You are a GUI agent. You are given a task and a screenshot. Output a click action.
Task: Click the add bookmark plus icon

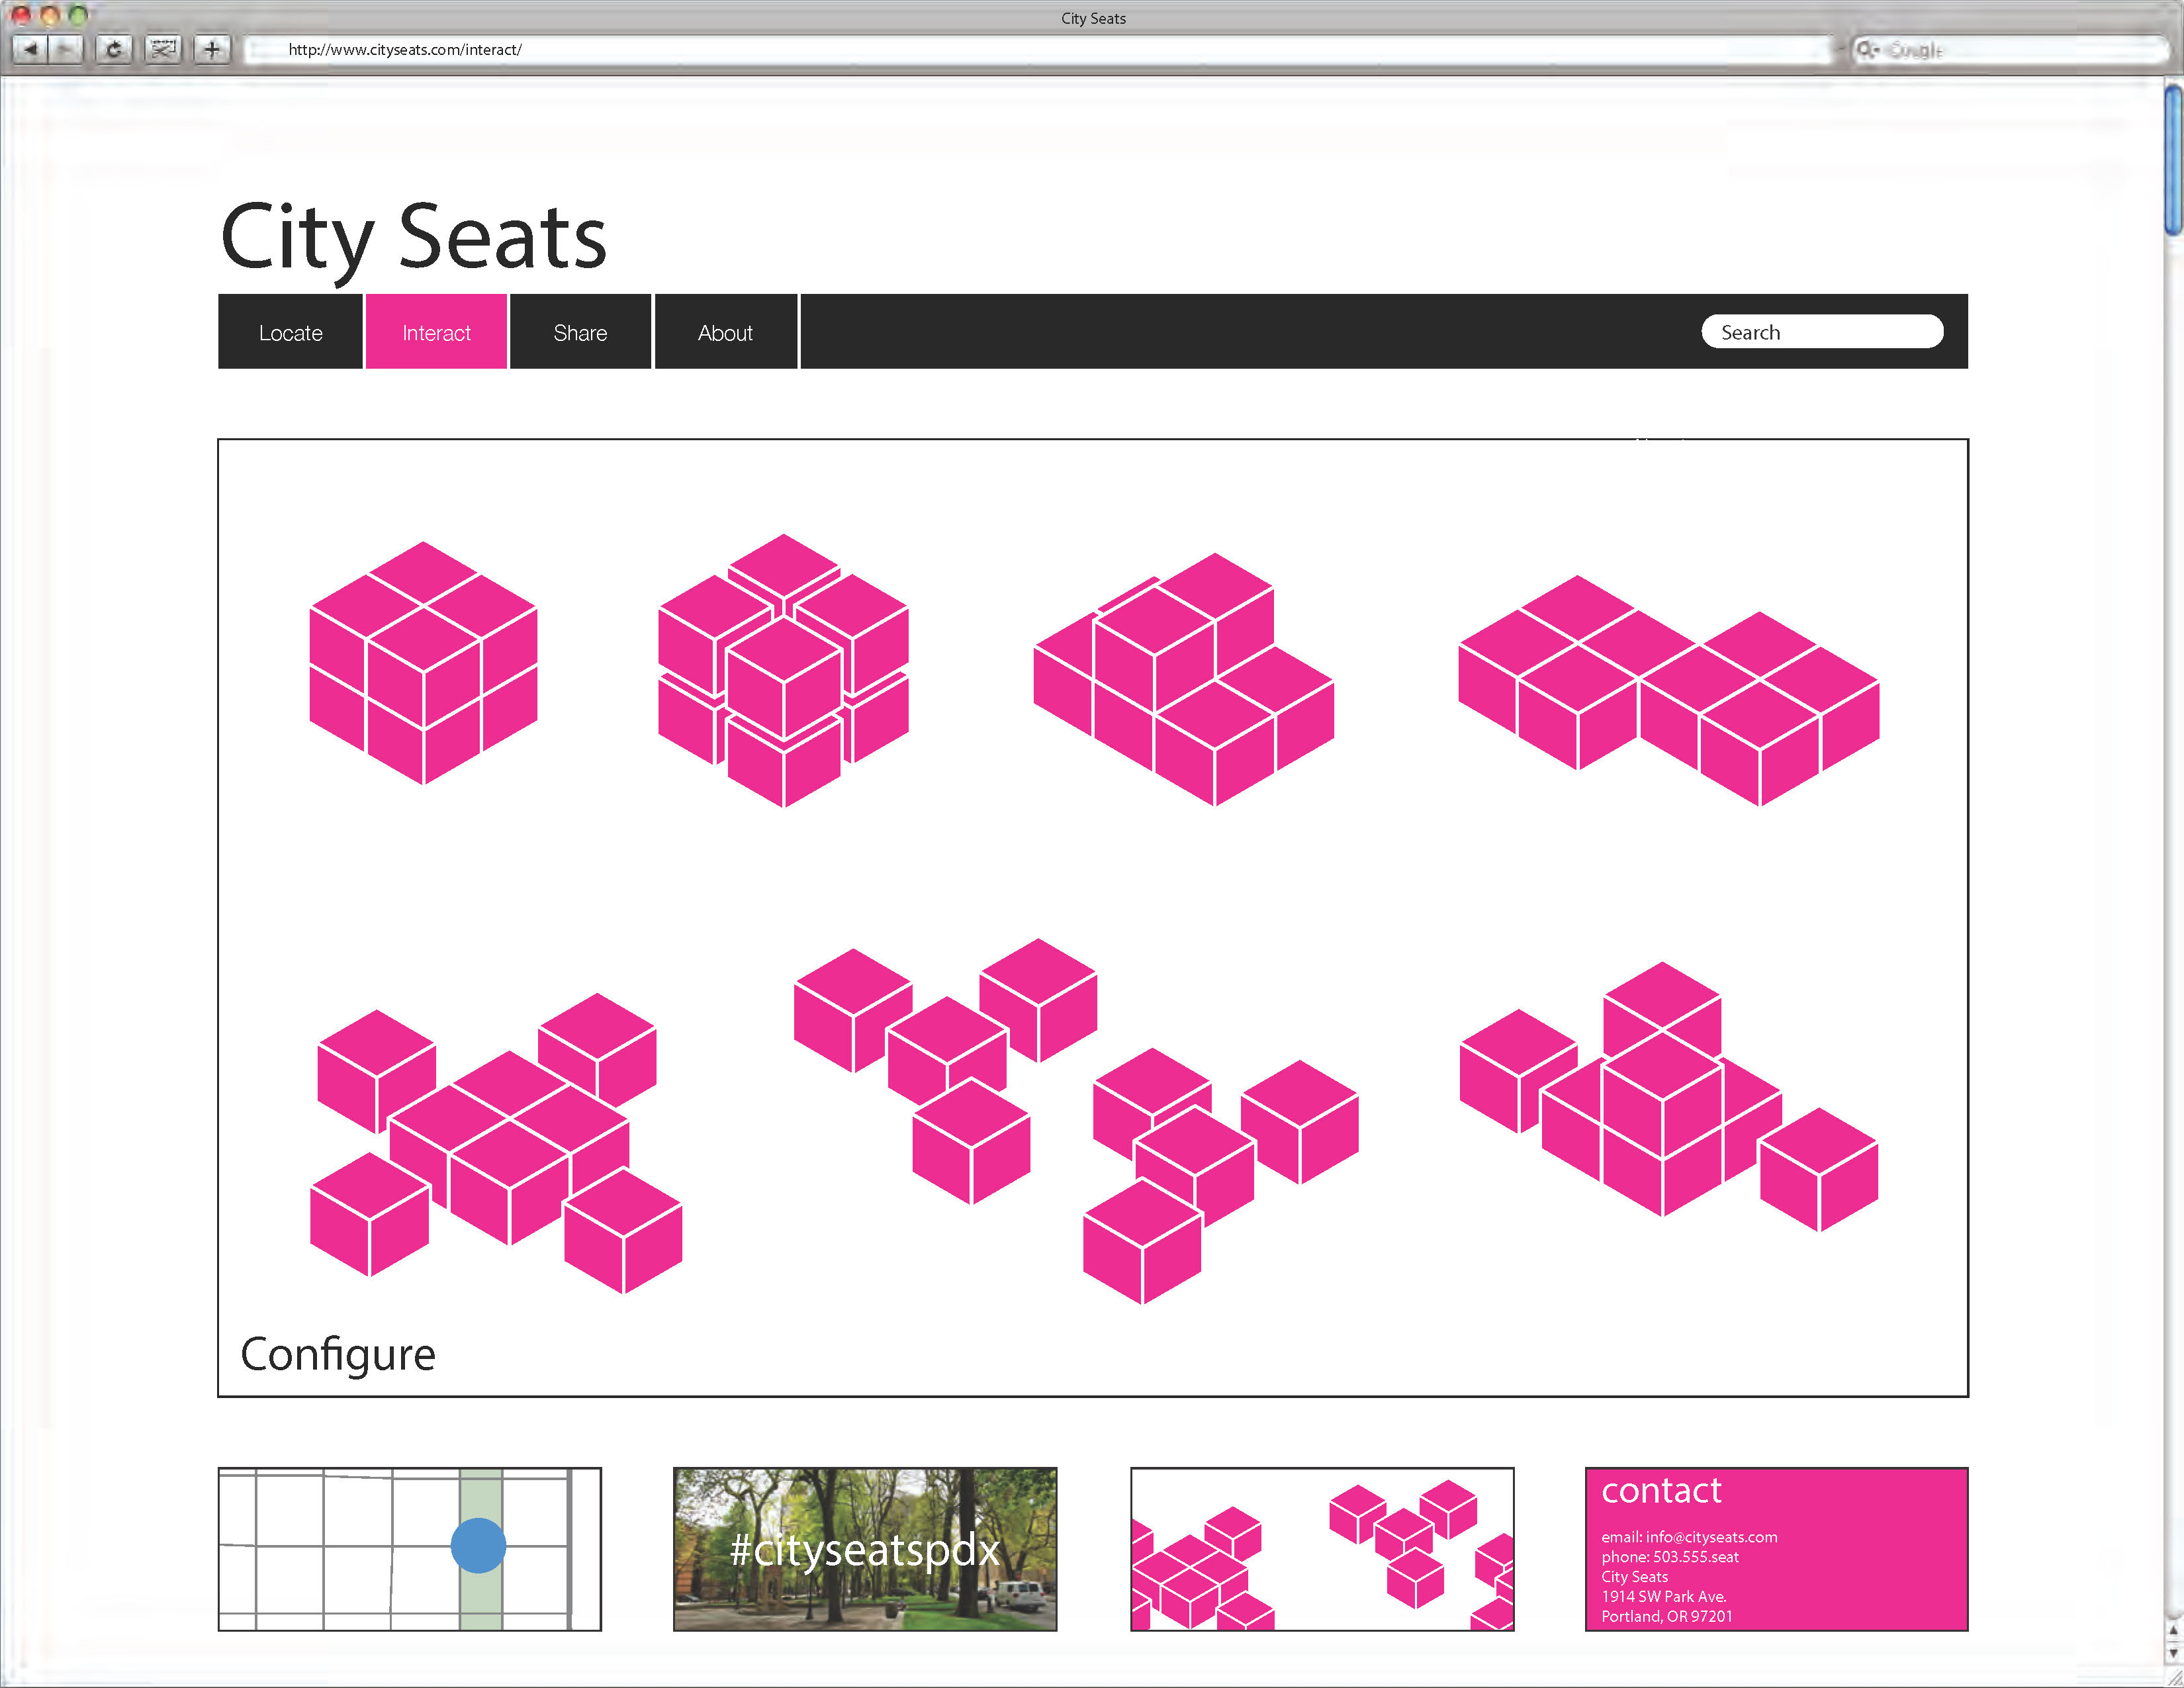tap(212, 49)
